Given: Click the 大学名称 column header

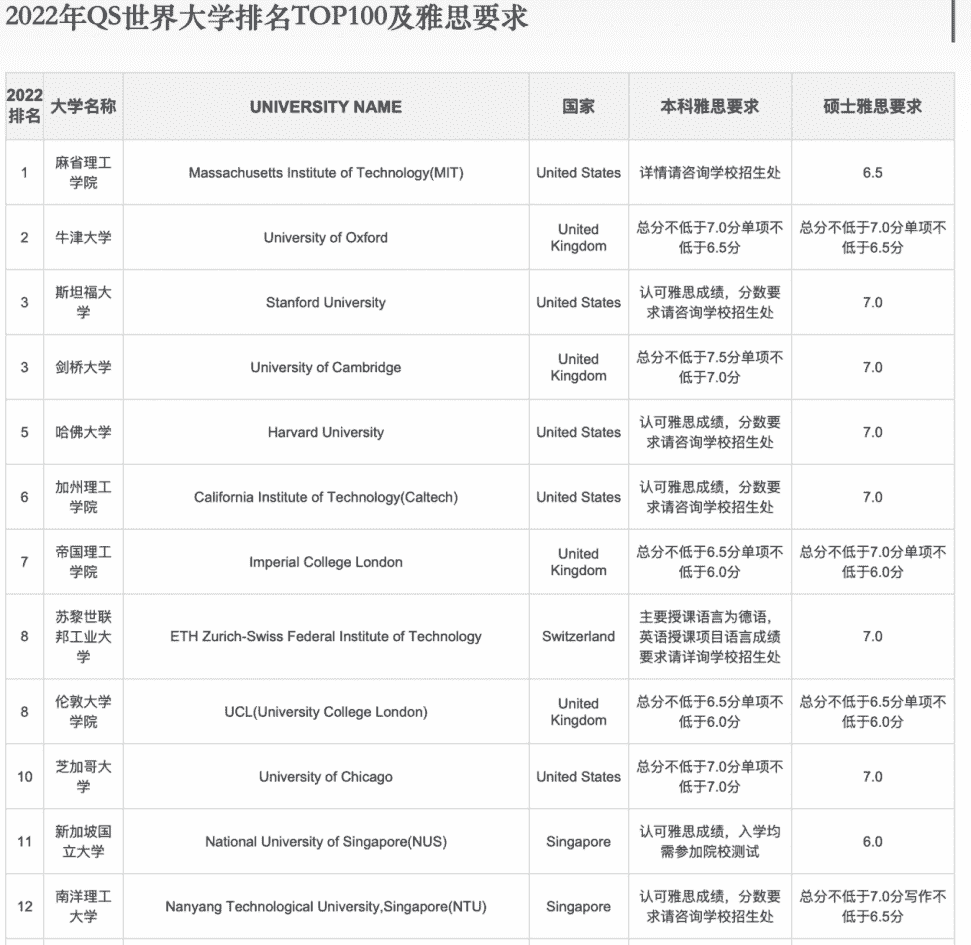Looking at the screenshot, I should (83, 106).
